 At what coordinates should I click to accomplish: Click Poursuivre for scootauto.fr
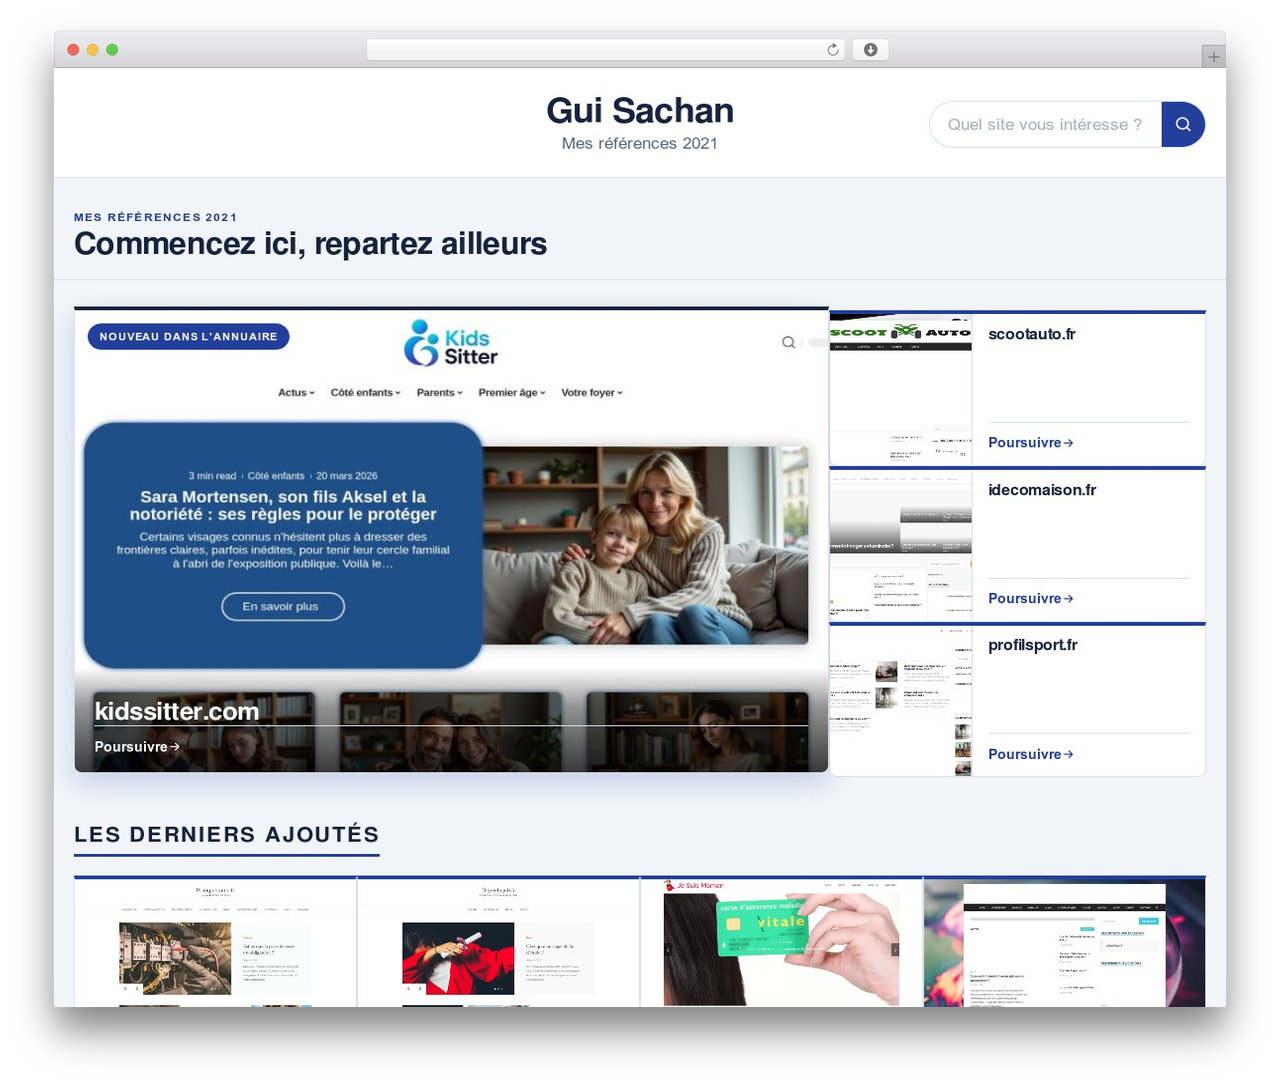point(1031,442)
